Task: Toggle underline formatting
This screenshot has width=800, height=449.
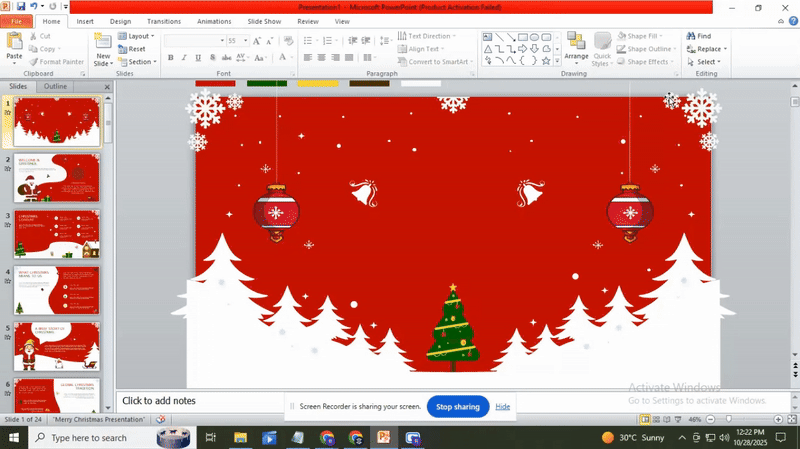Action: coord(198,58)
